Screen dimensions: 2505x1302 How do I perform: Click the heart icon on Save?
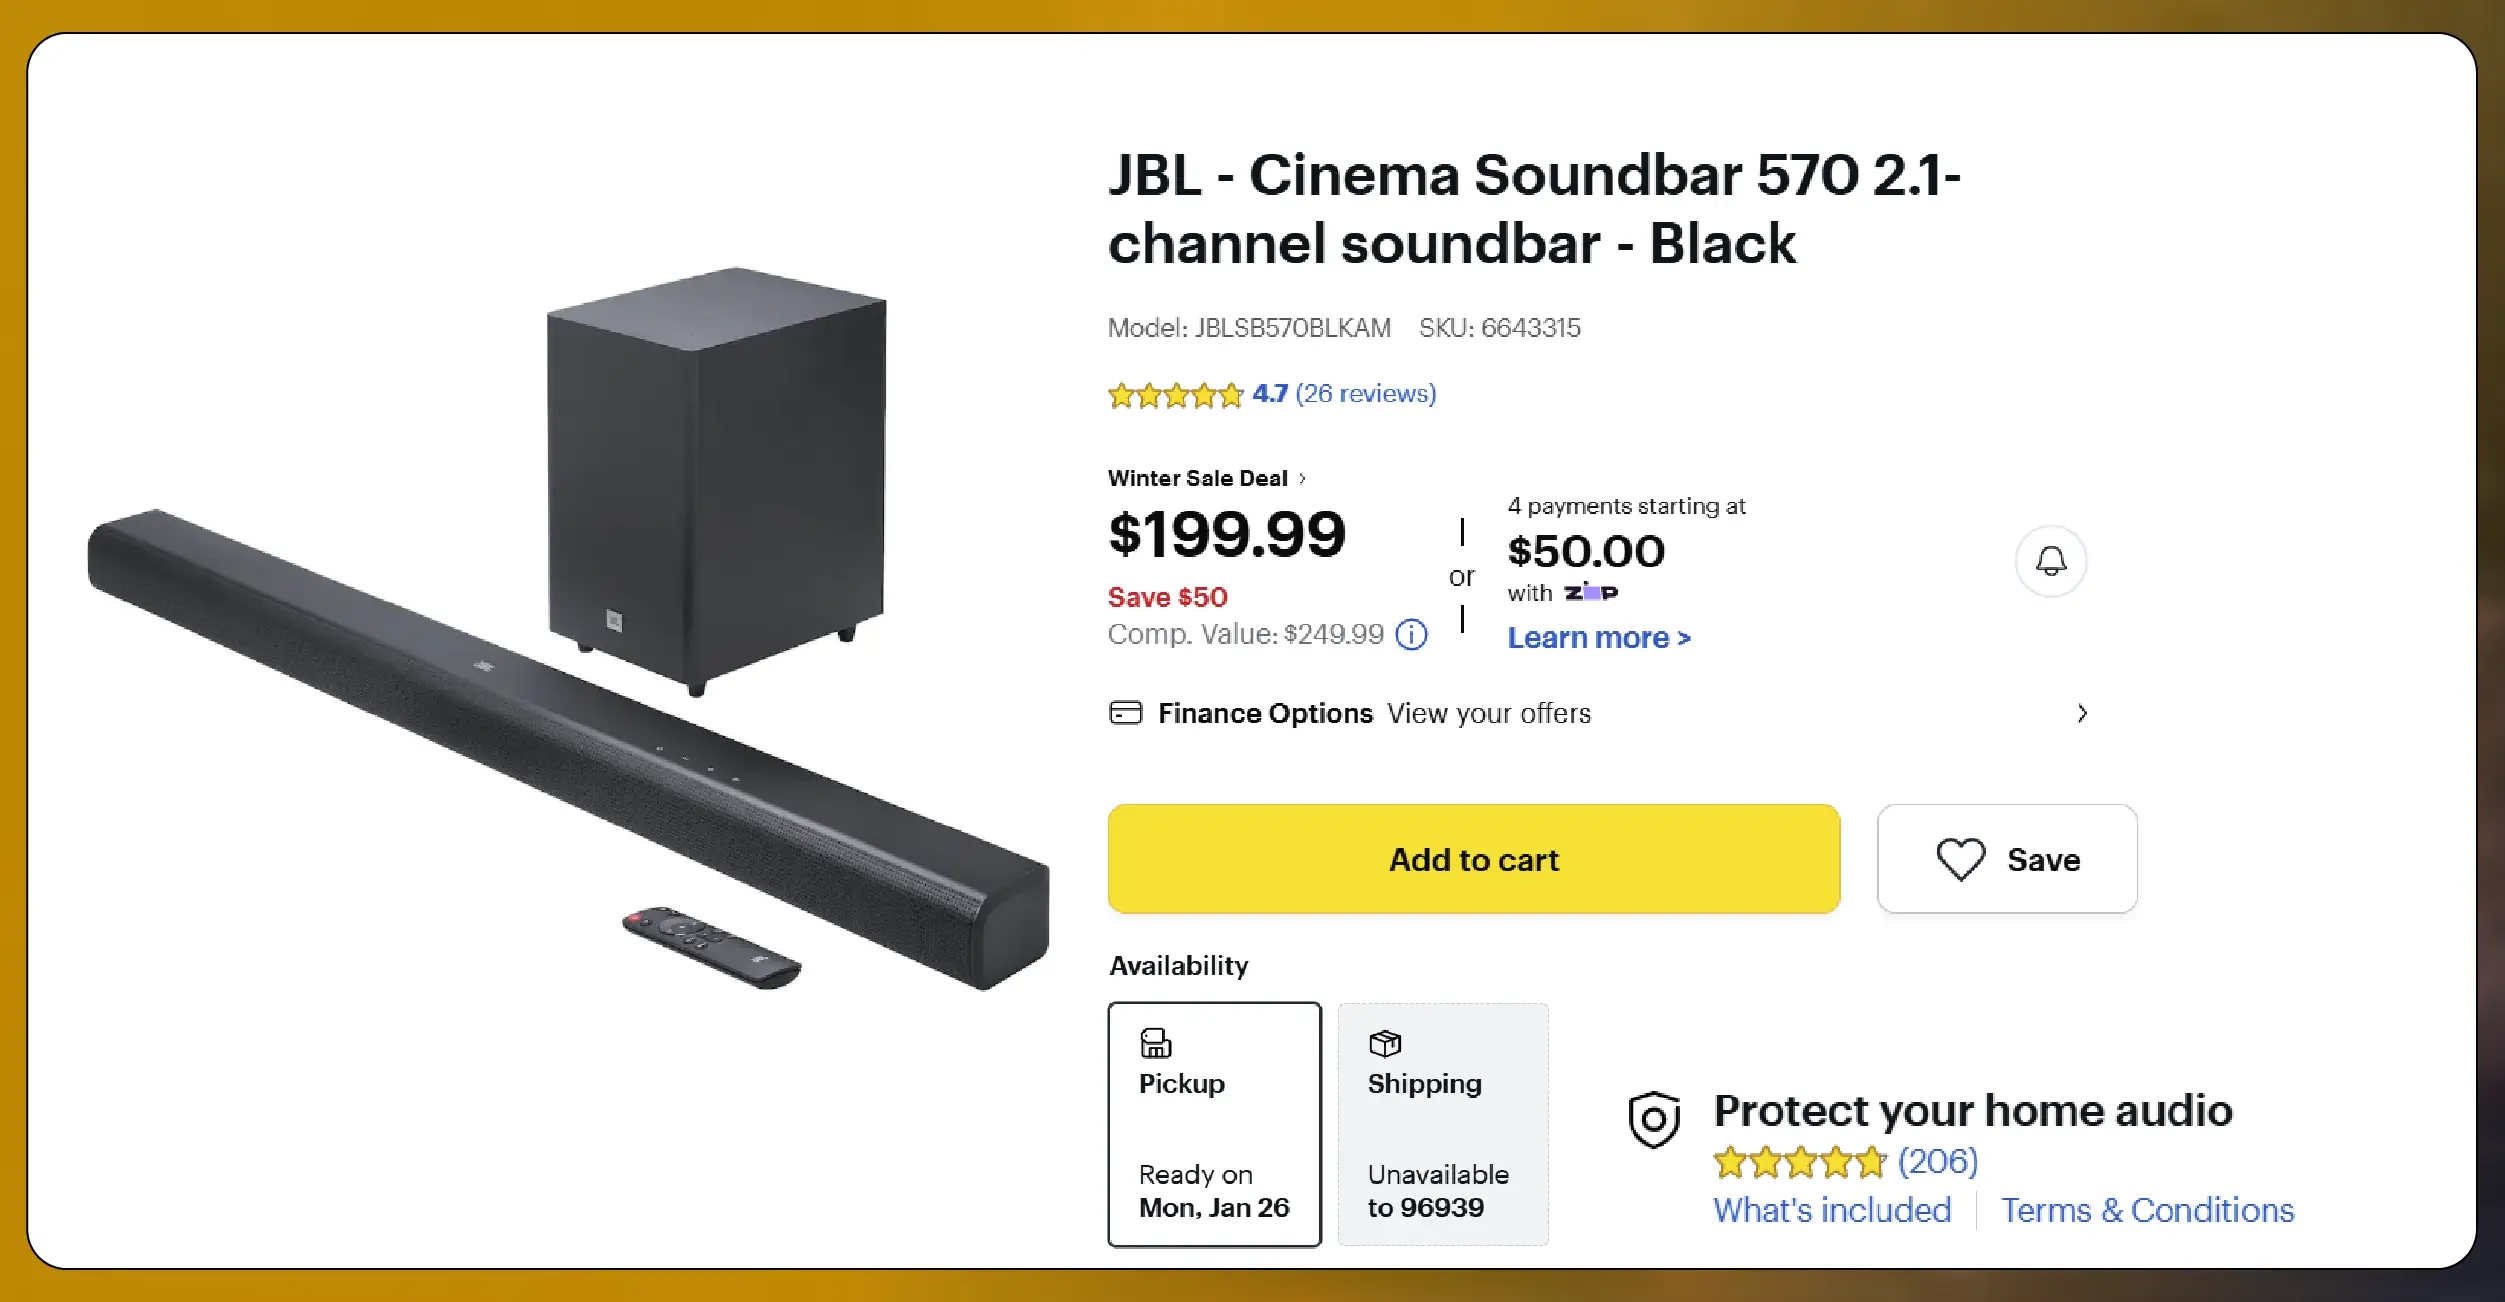coord(1960,860)
